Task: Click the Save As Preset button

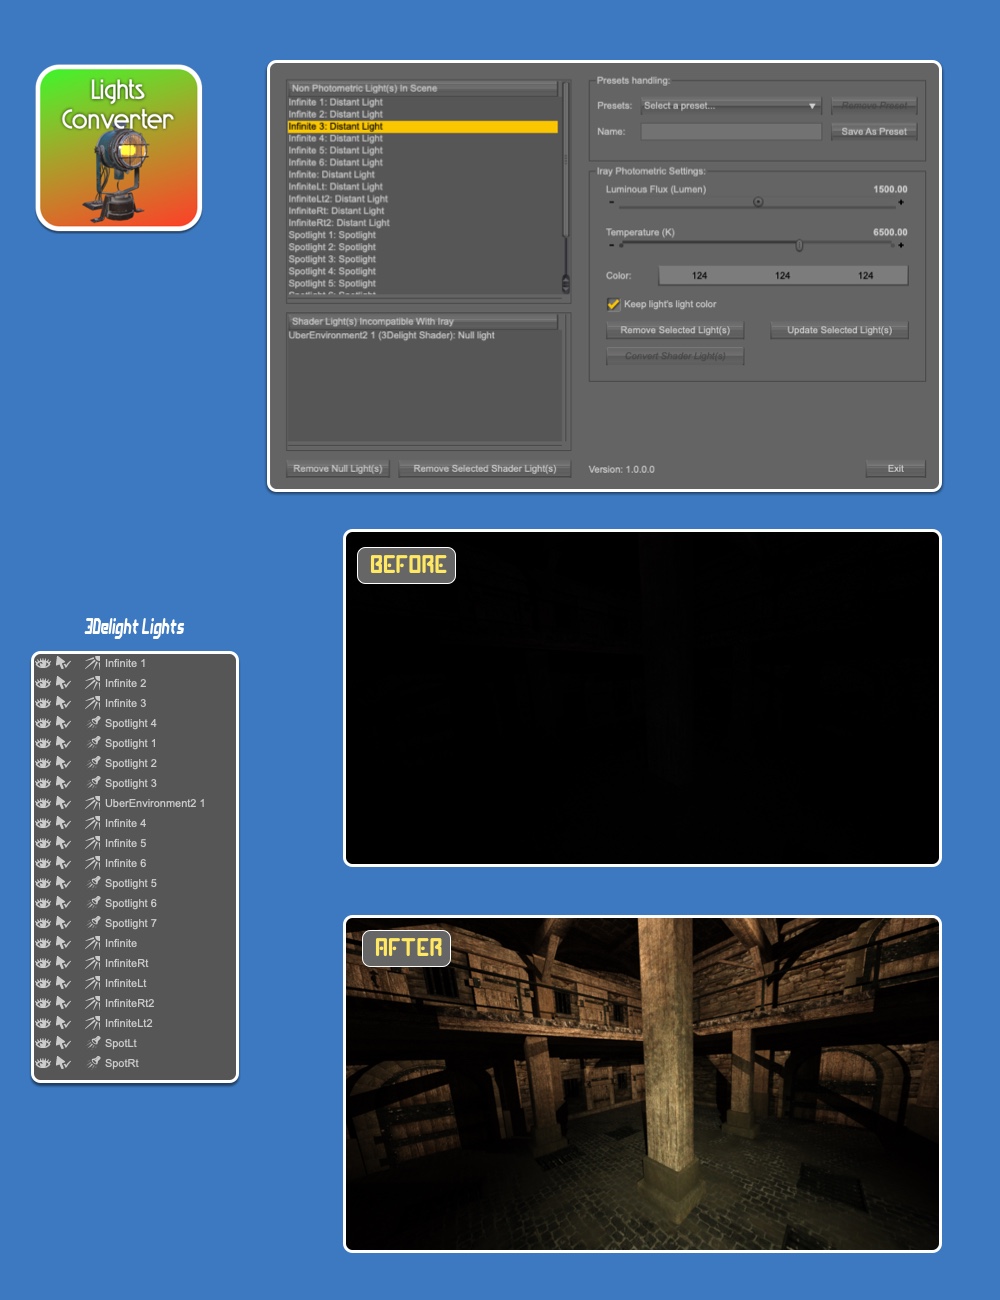Action: [873, 130]
